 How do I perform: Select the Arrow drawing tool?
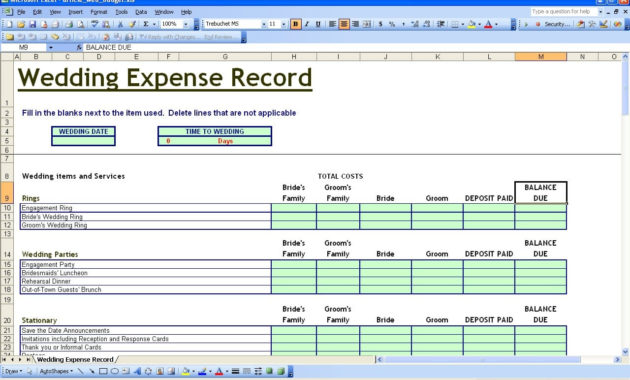point(92,372)
